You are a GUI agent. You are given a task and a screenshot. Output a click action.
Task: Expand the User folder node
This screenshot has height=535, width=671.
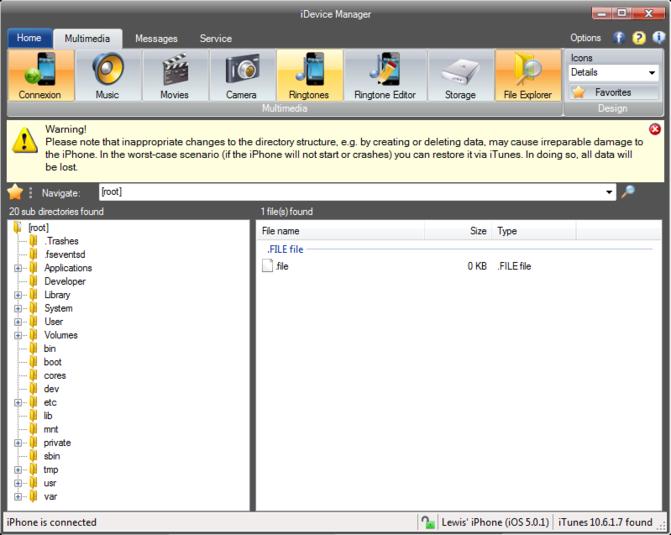click(18, 322)
